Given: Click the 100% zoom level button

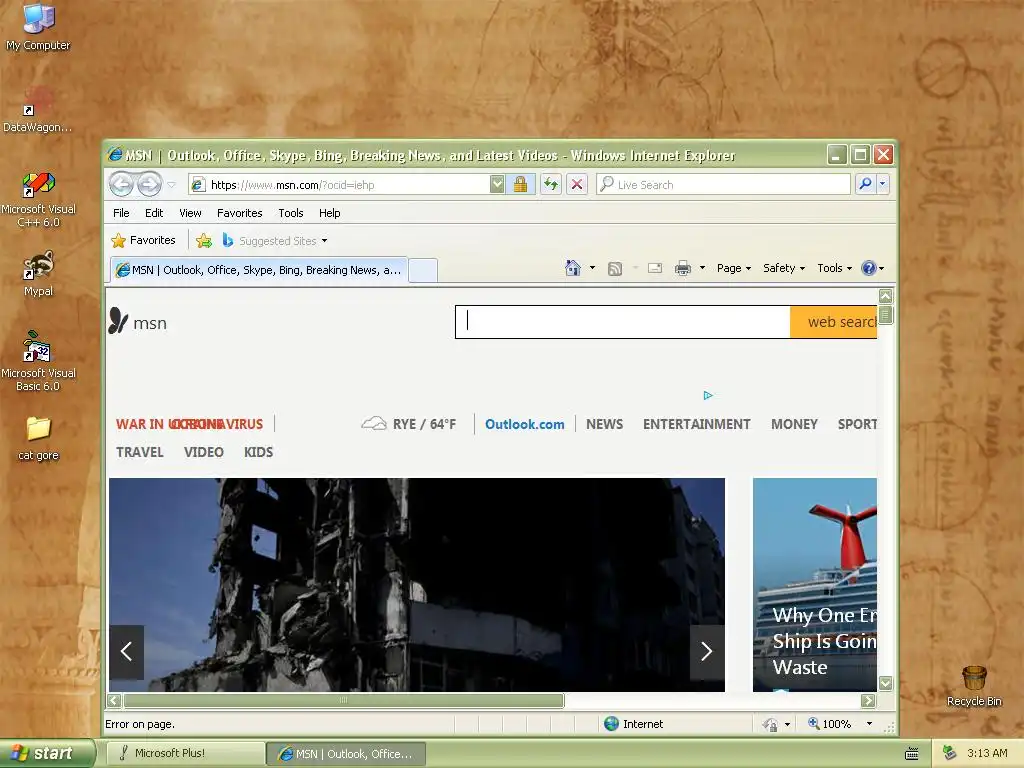Looking at the screenshot, I should [x=829, y=724].
